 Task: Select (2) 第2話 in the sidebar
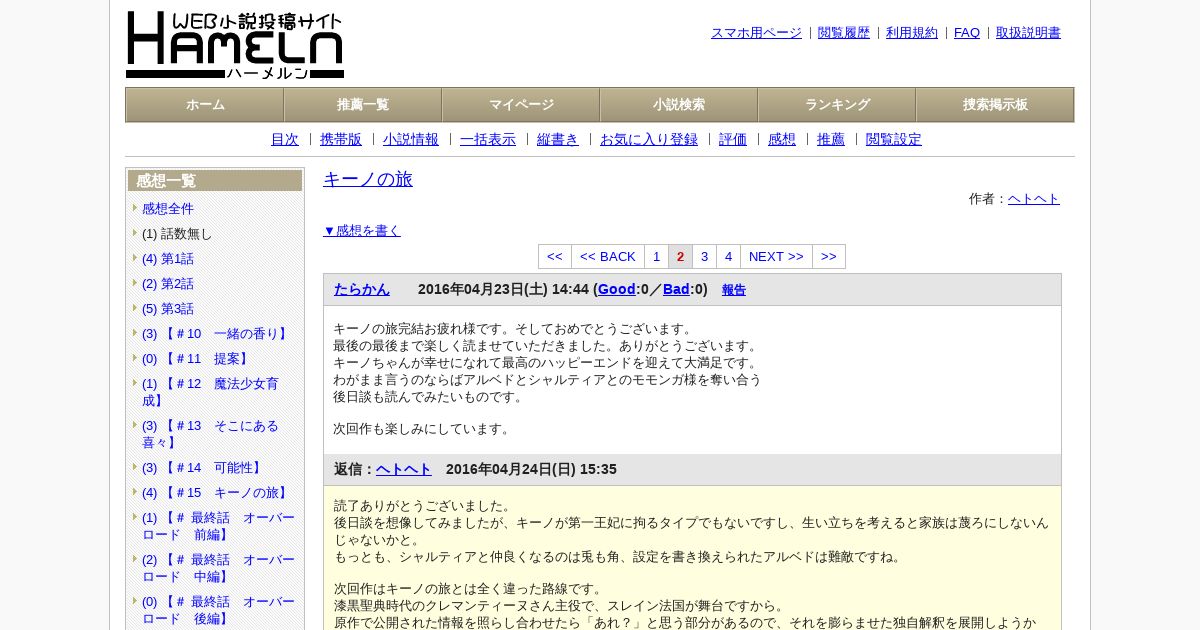click(168, 283)
